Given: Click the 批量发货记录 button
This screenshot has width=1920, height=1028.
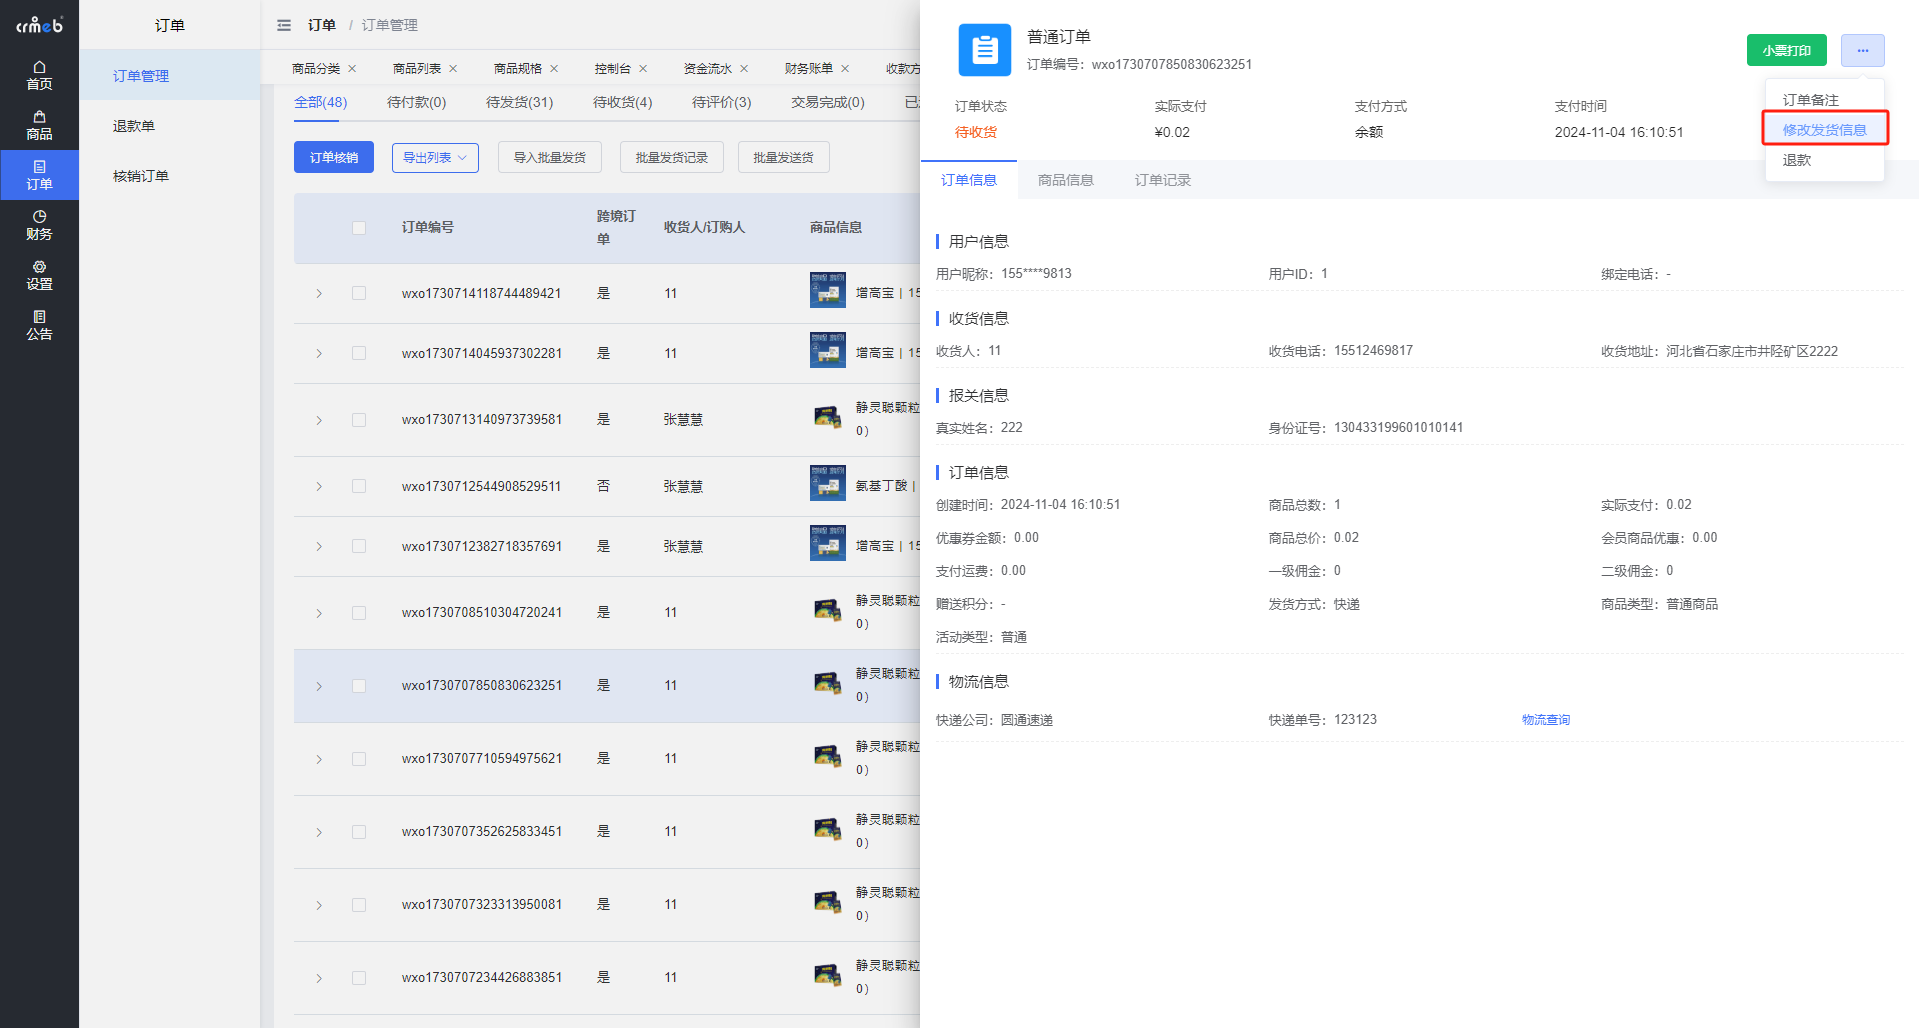Looking at the screenshot, I should point(671,158).
